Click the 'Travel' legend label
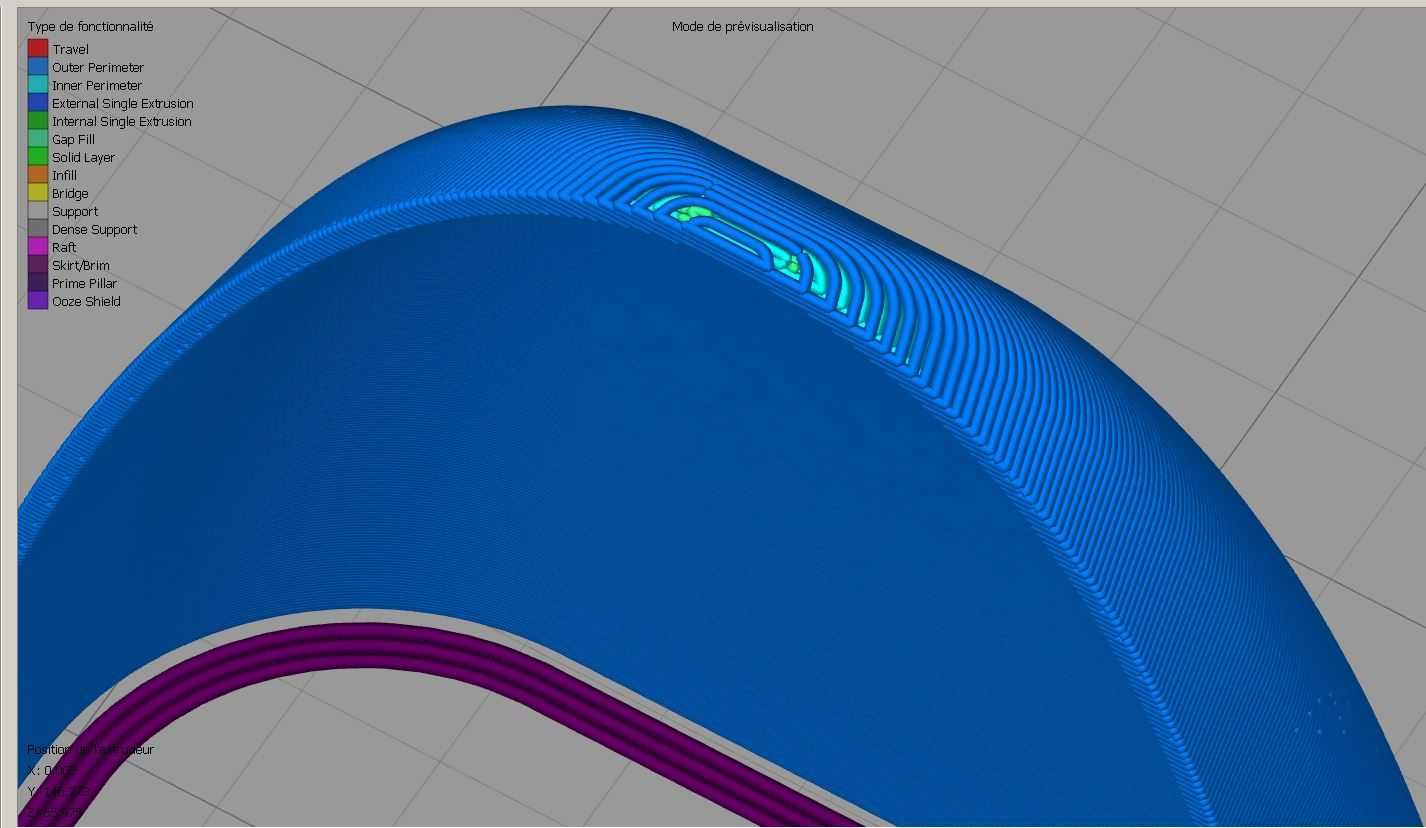1426x828 pixels. (x=70, y=49)
